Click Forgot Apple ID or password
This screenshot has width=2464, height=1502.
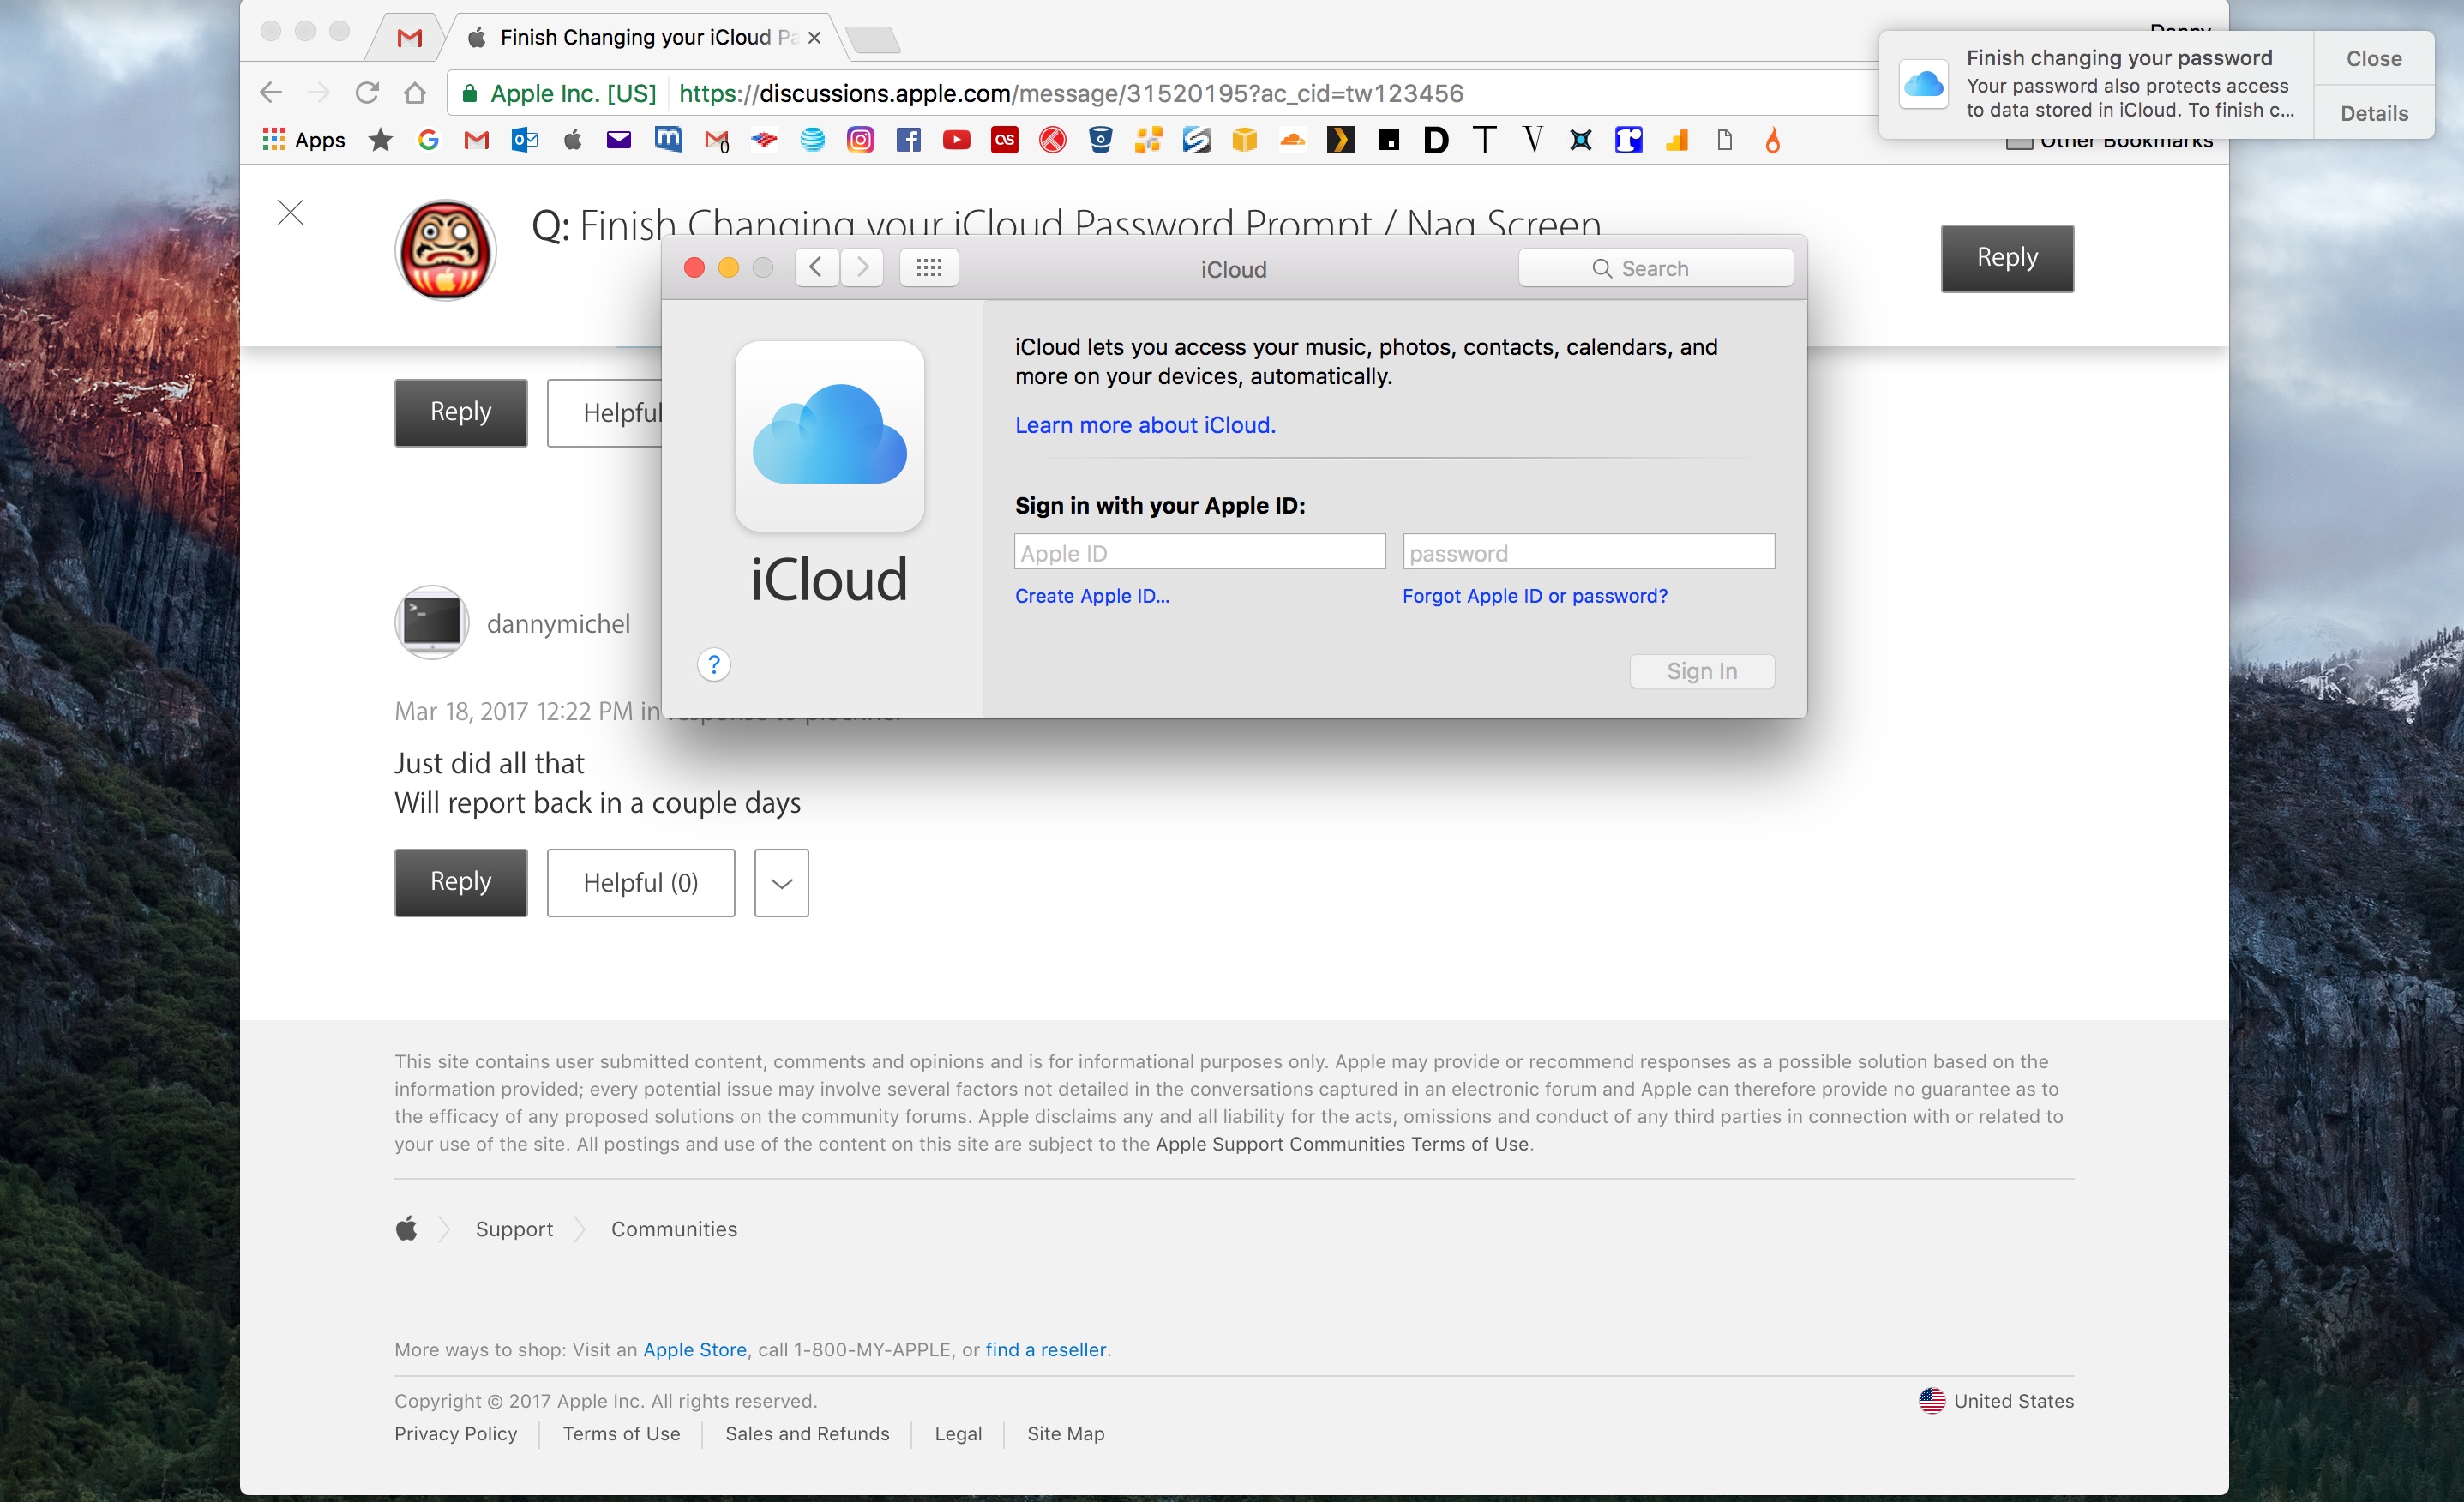coord(1534,596)
